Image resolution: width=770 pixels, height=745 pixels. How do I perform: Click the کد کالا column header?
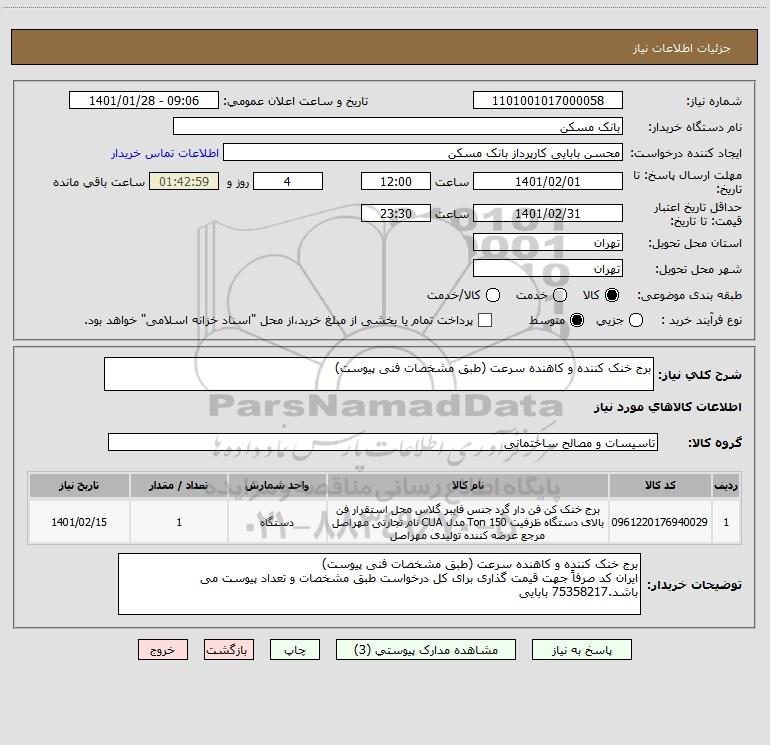[x=660, y=485]
